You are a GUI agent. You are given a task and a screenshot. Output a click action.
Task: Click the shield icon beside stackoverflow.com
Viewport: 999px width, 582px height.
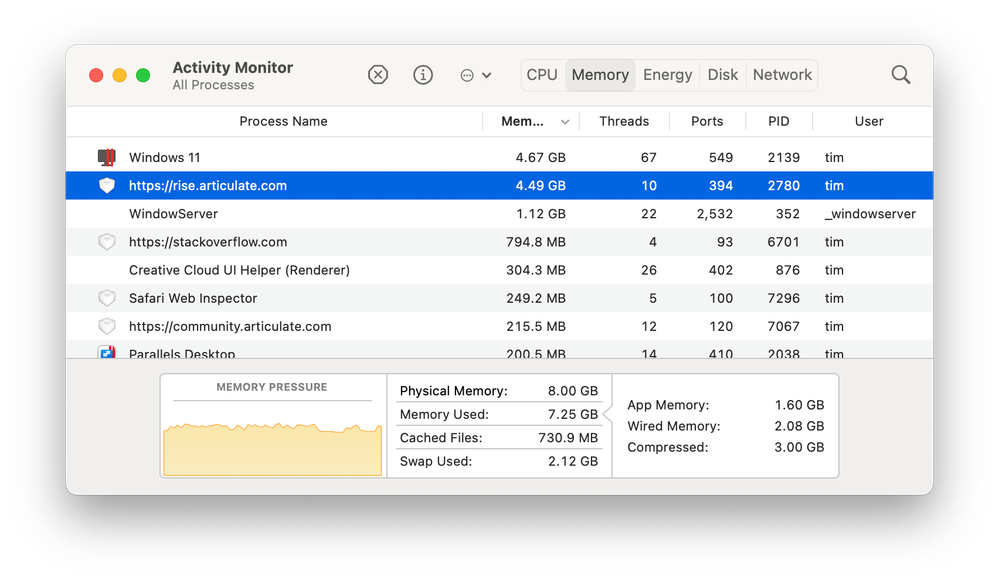(x=107, y=242)
